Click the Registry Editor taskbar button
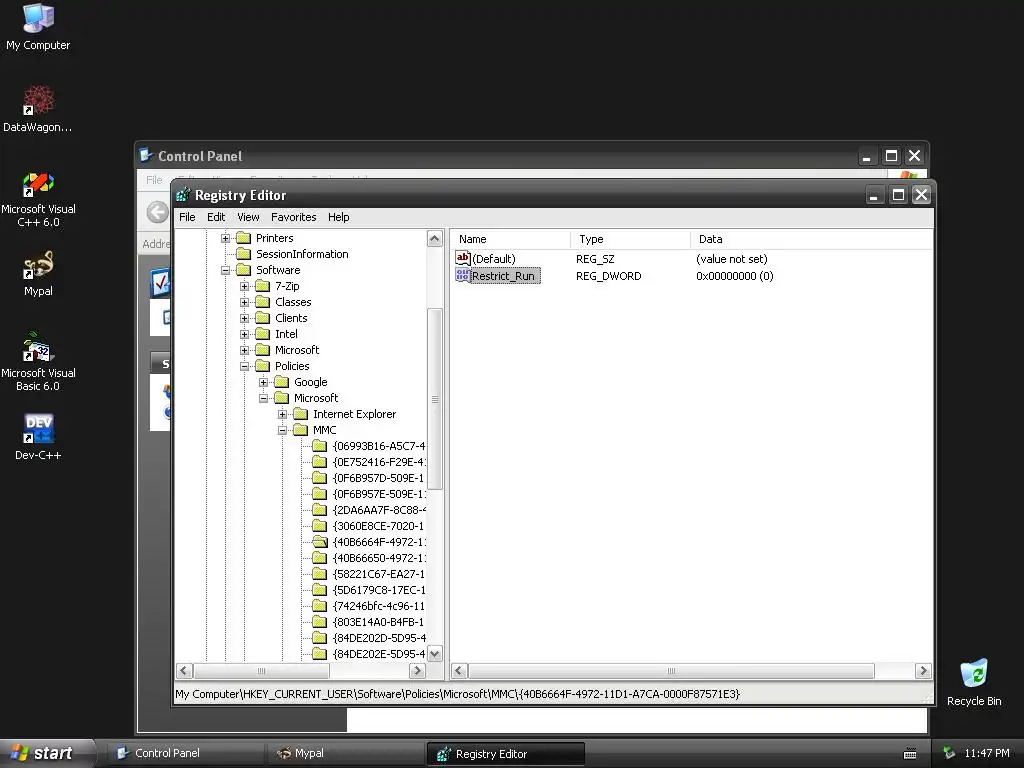This screenshot has height=768, width=1024. (505, 754)
